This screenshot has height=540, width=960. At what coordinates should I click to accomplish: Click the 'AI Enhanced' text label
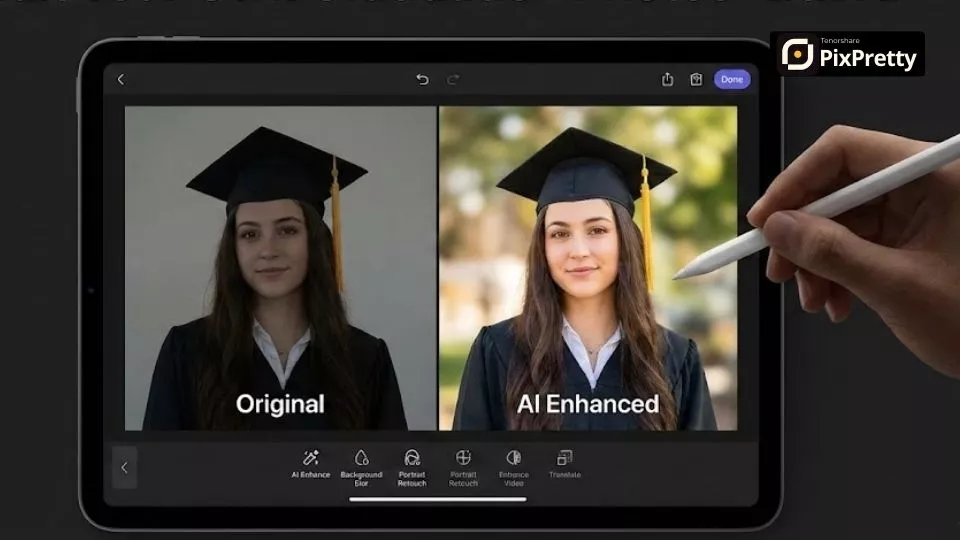coord(587,404)
